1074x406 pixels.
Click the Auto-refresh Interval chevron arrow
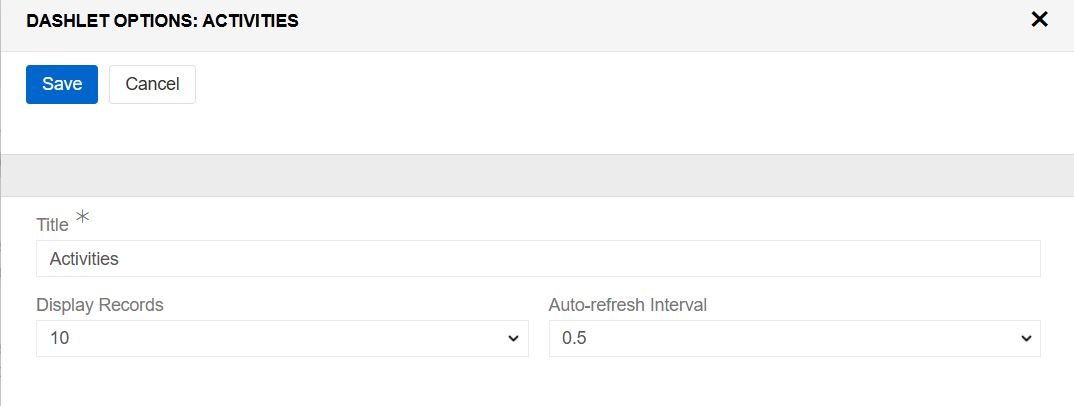click(1026, 339)
